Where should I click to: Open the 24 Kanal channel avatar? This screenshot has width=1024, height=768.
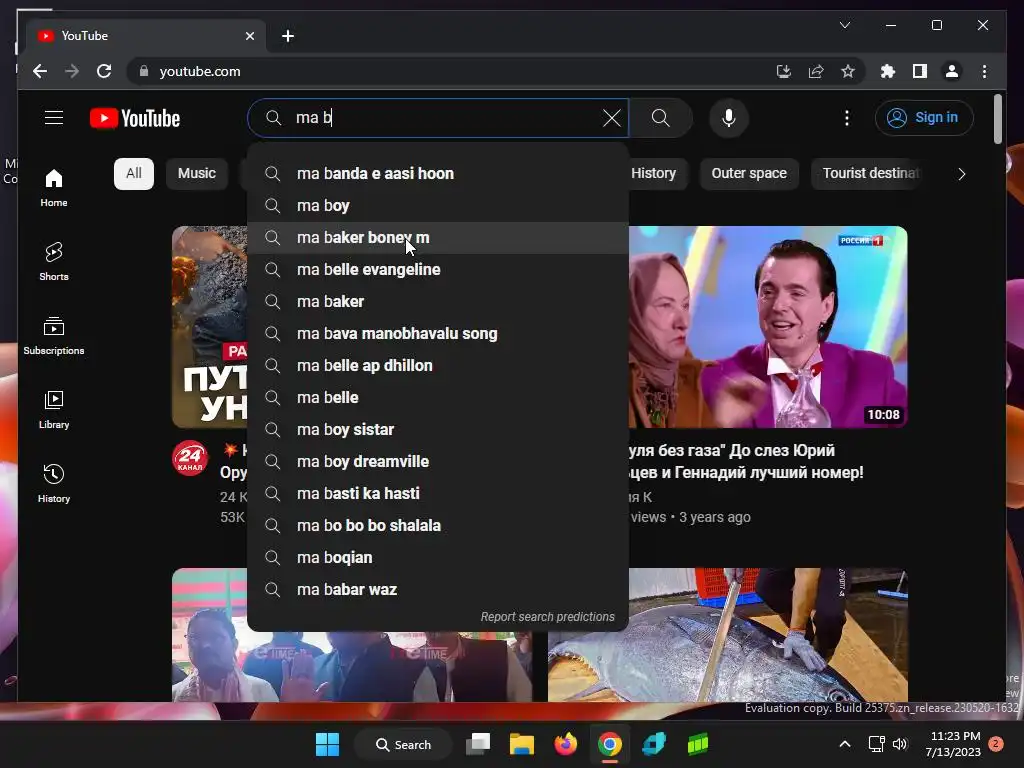click(190, 458)
